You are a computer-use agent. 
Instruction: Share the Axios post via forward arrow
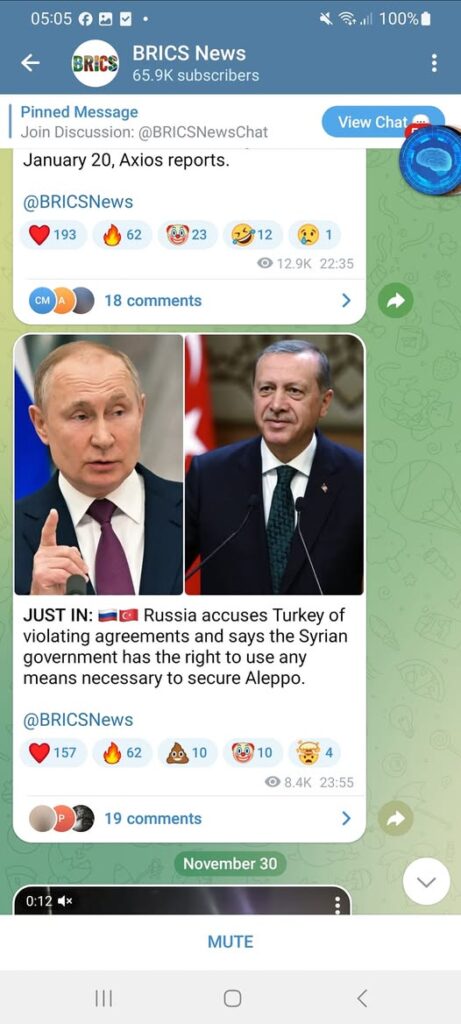[396, 300]
